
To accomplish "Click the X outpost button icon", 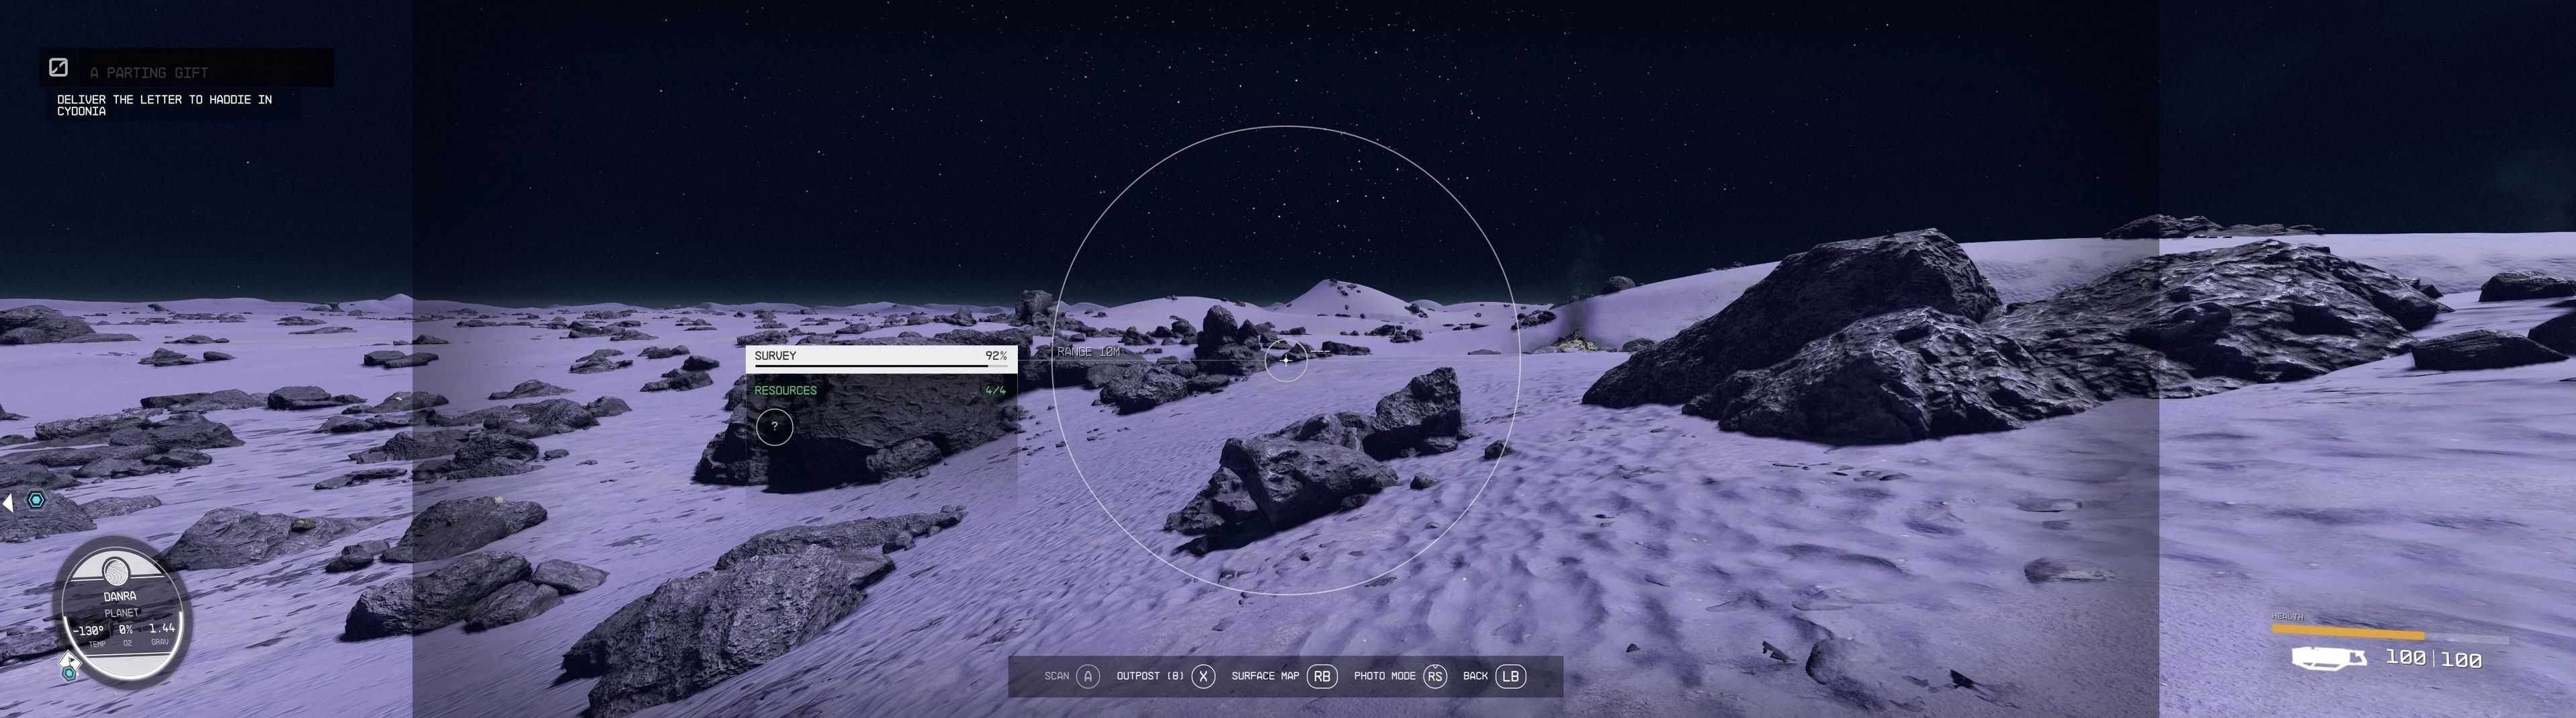I will coord(1203,676).
